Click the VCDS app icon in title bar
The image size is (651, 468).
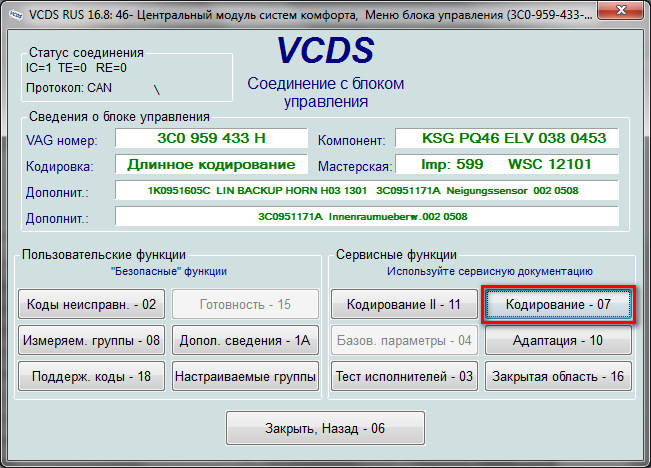tap(16, 15)
